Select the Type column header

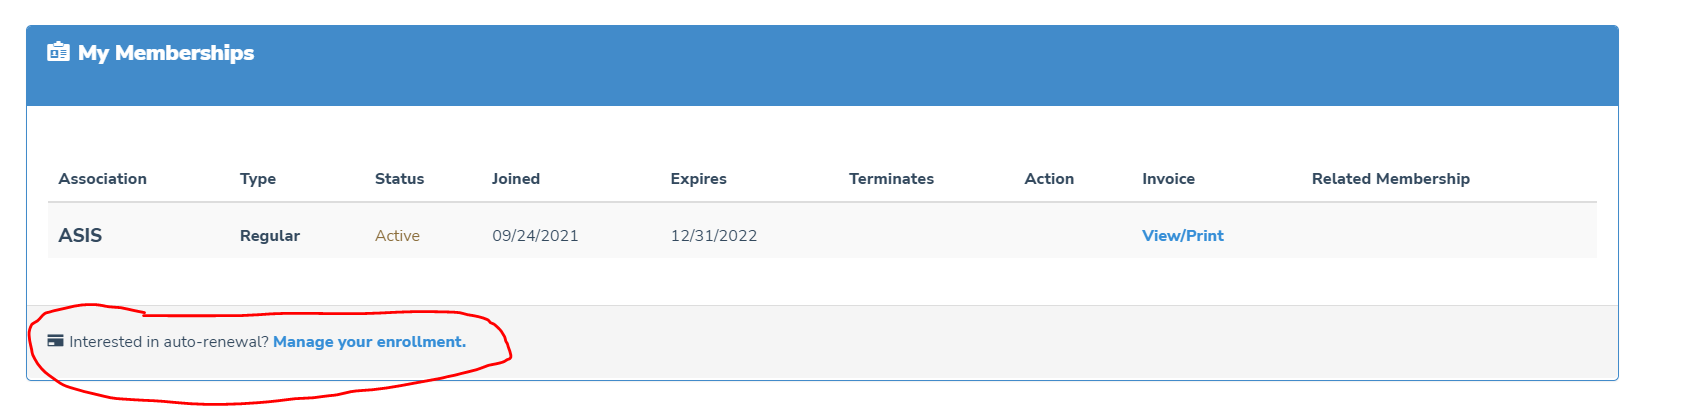258,179
